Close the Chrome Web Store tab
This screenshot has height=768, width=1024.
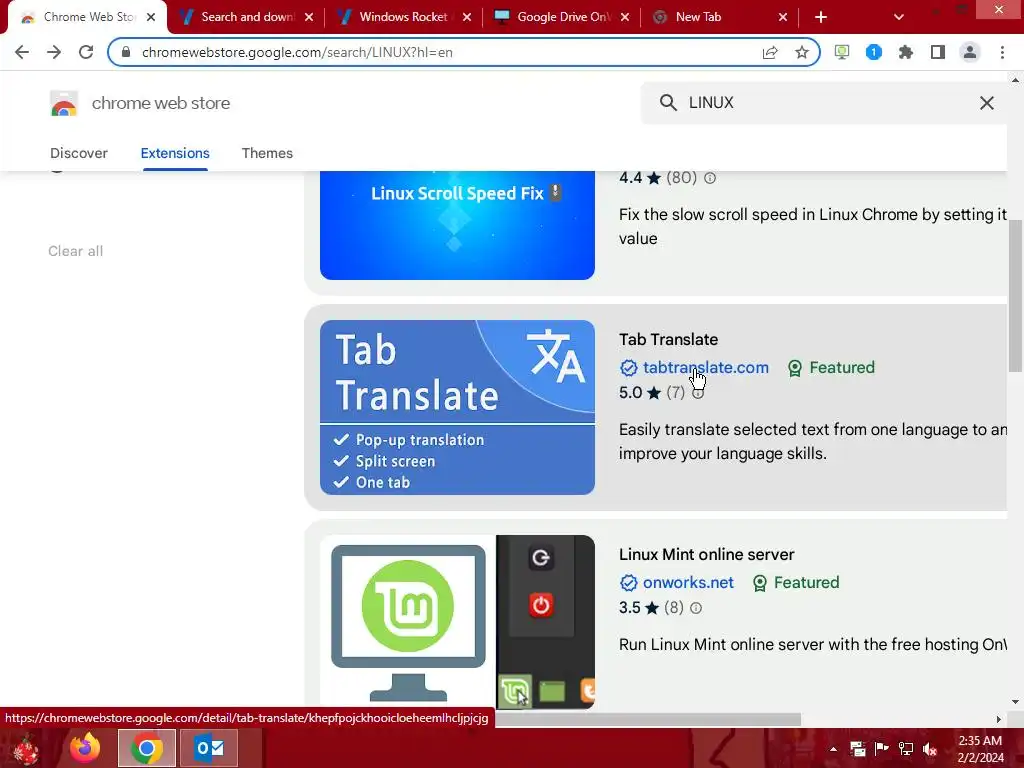point(151,17)
